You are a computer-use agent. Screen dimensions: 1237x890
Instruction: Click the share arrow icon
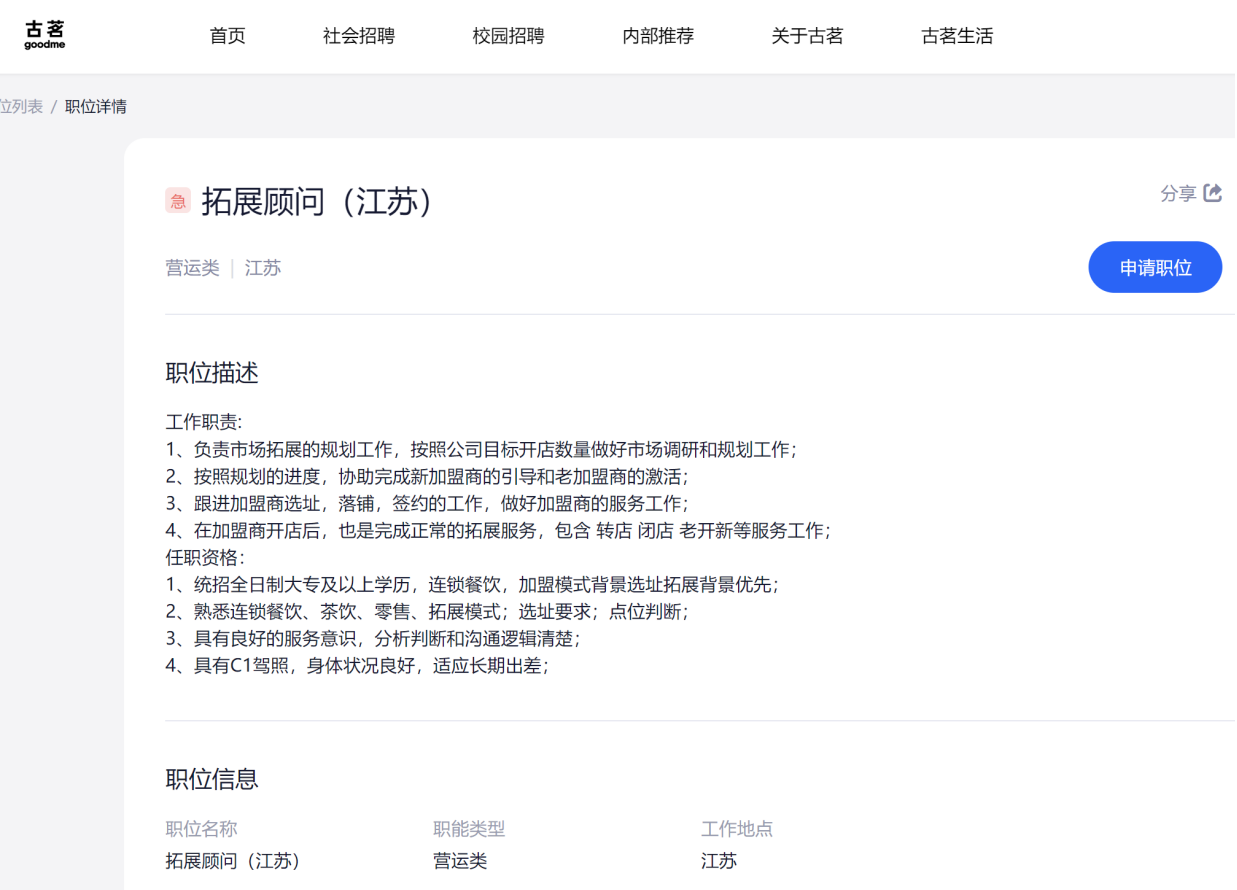1213,193
